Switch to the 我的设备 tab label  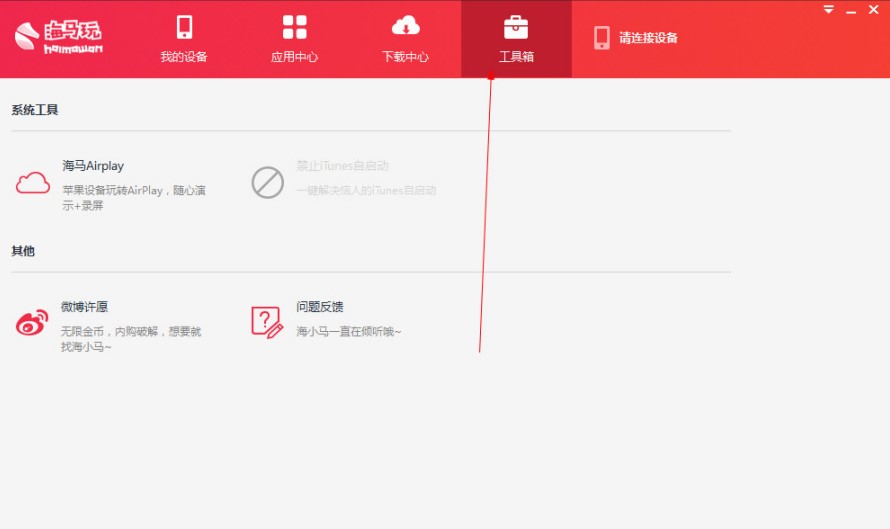[184, 57]
